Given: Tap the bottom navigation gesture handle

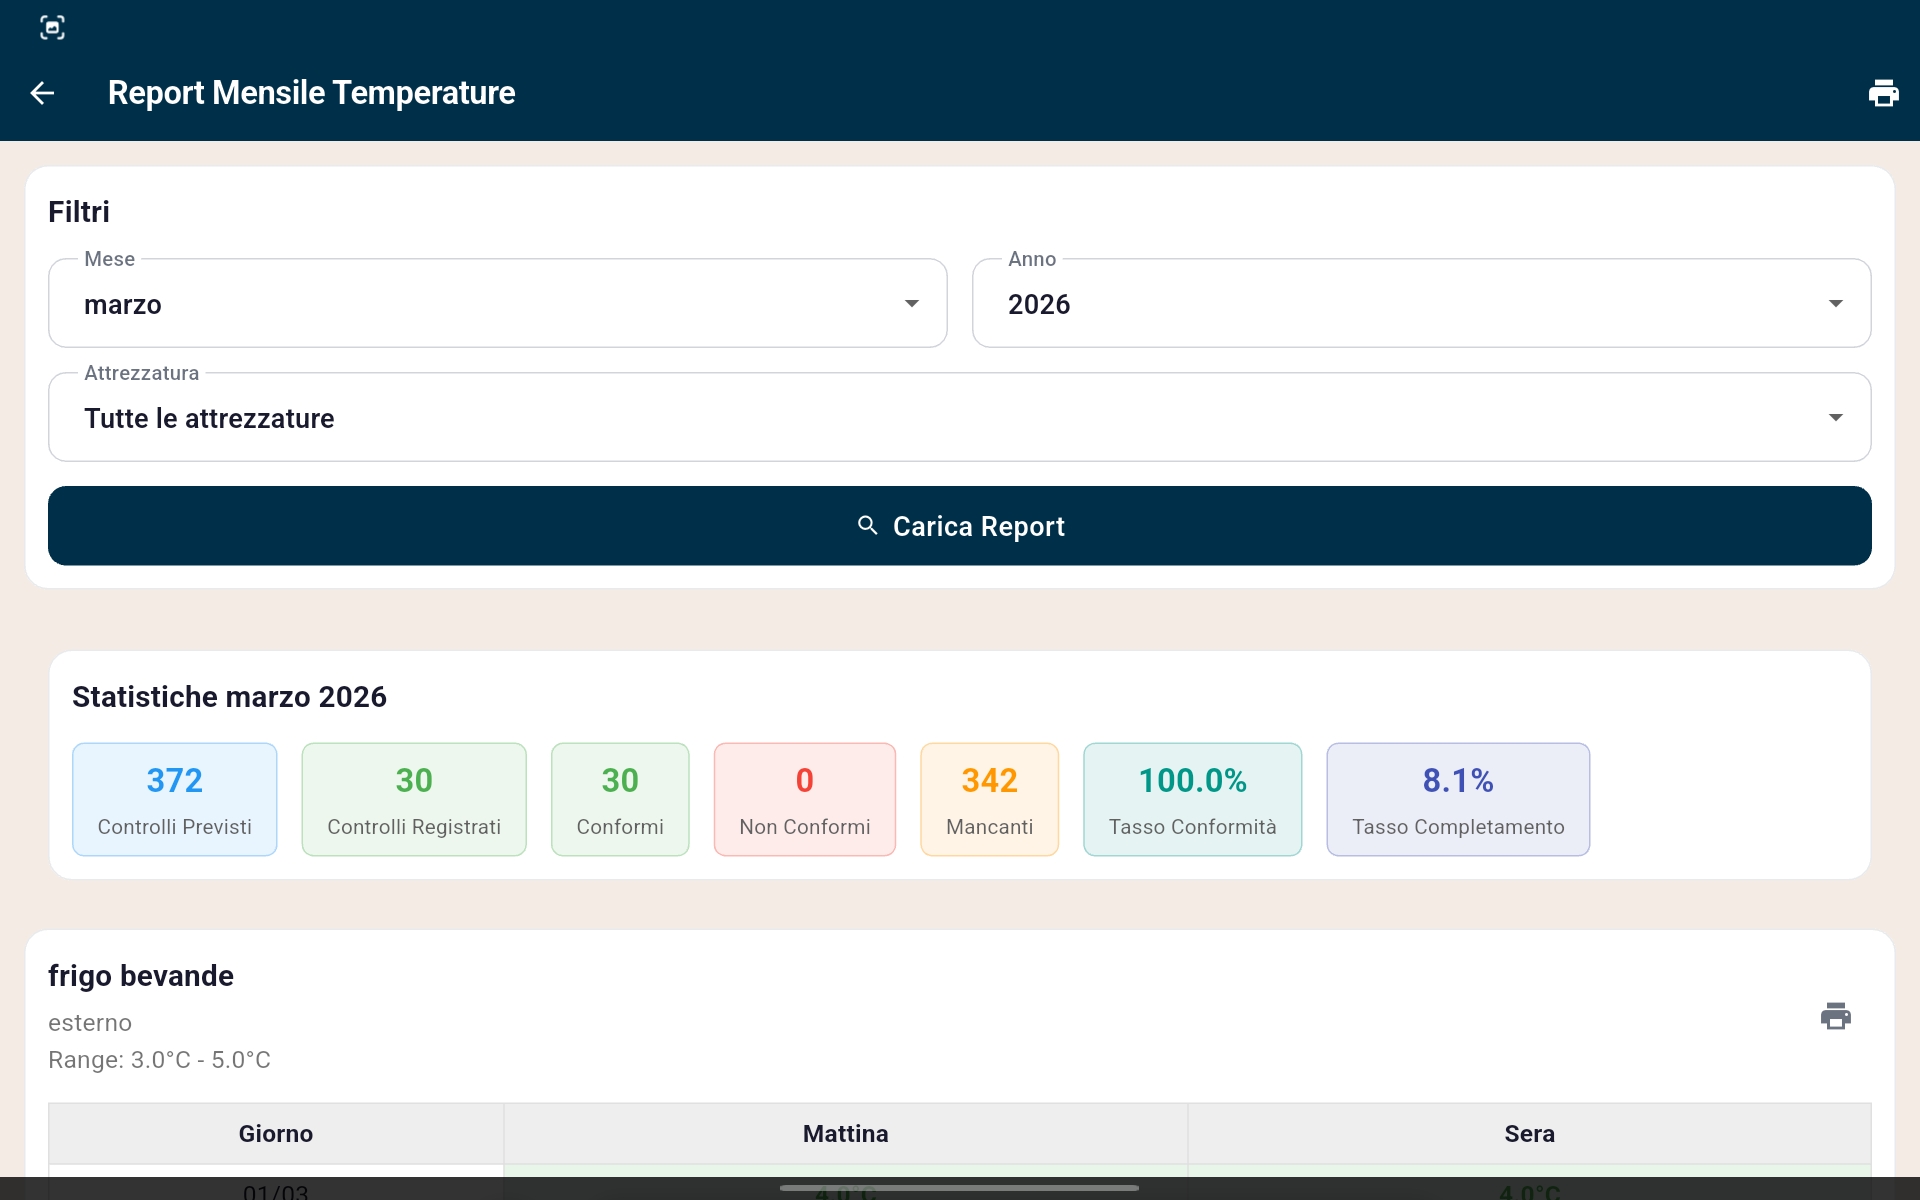Looking at the screenshot, I should [959, 1188].
